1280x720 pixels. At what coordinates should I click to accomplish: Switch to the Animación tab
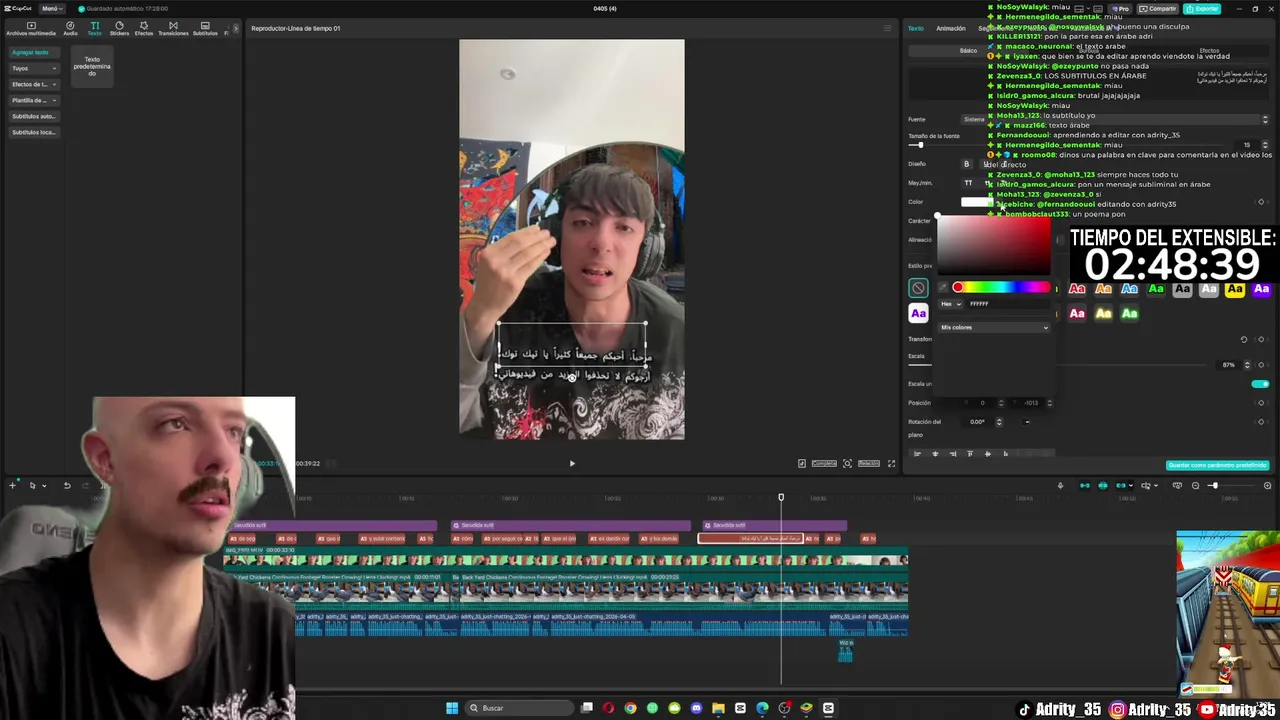pos(951,28)
